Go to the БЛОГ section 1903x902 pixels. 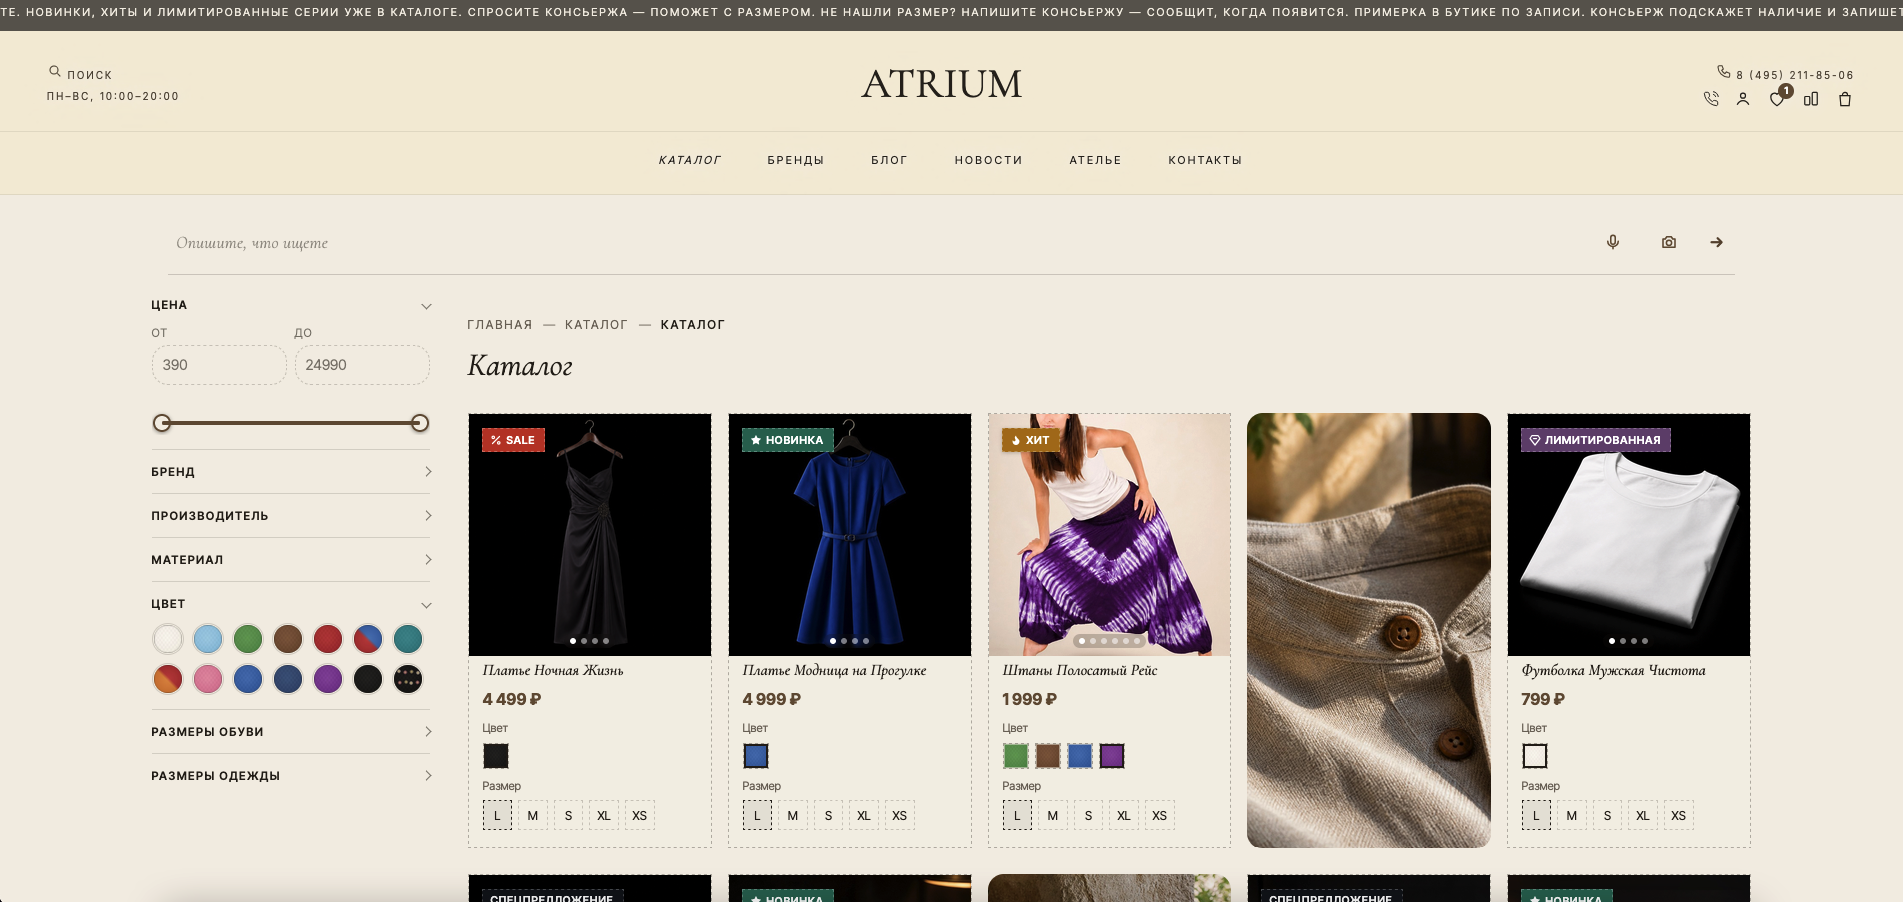[x=889, y=160]
